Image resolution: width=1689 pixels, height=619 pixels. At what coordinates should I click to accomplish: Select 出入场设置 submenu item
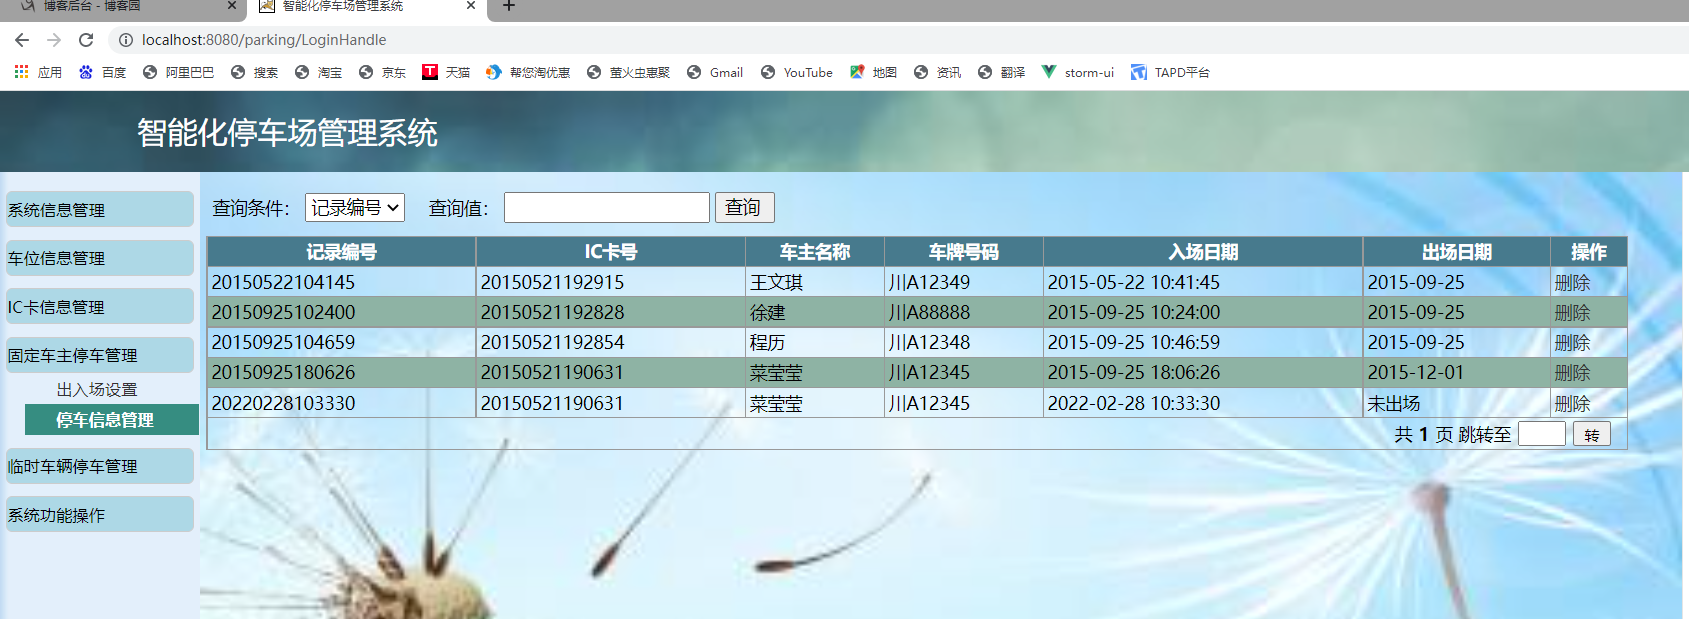[97, 390]
